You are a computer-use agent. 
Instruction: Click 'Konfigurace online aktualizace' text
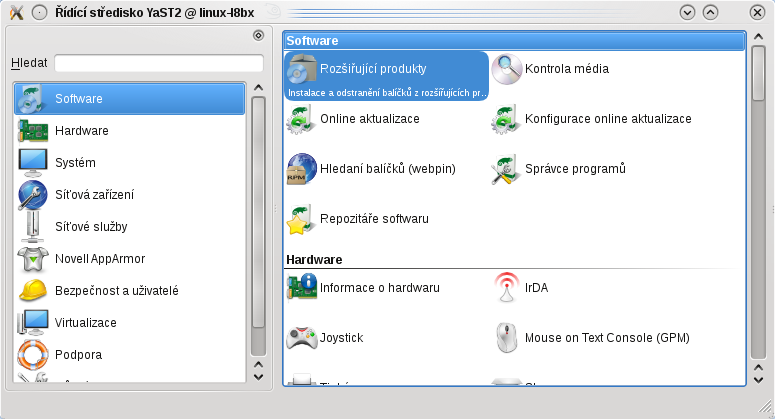point(608,119)
